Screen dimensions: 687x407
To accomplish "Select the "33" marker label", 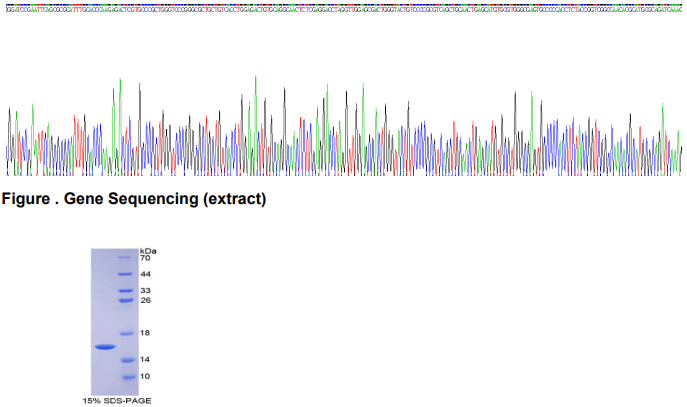I will click(x=145, y=290).
